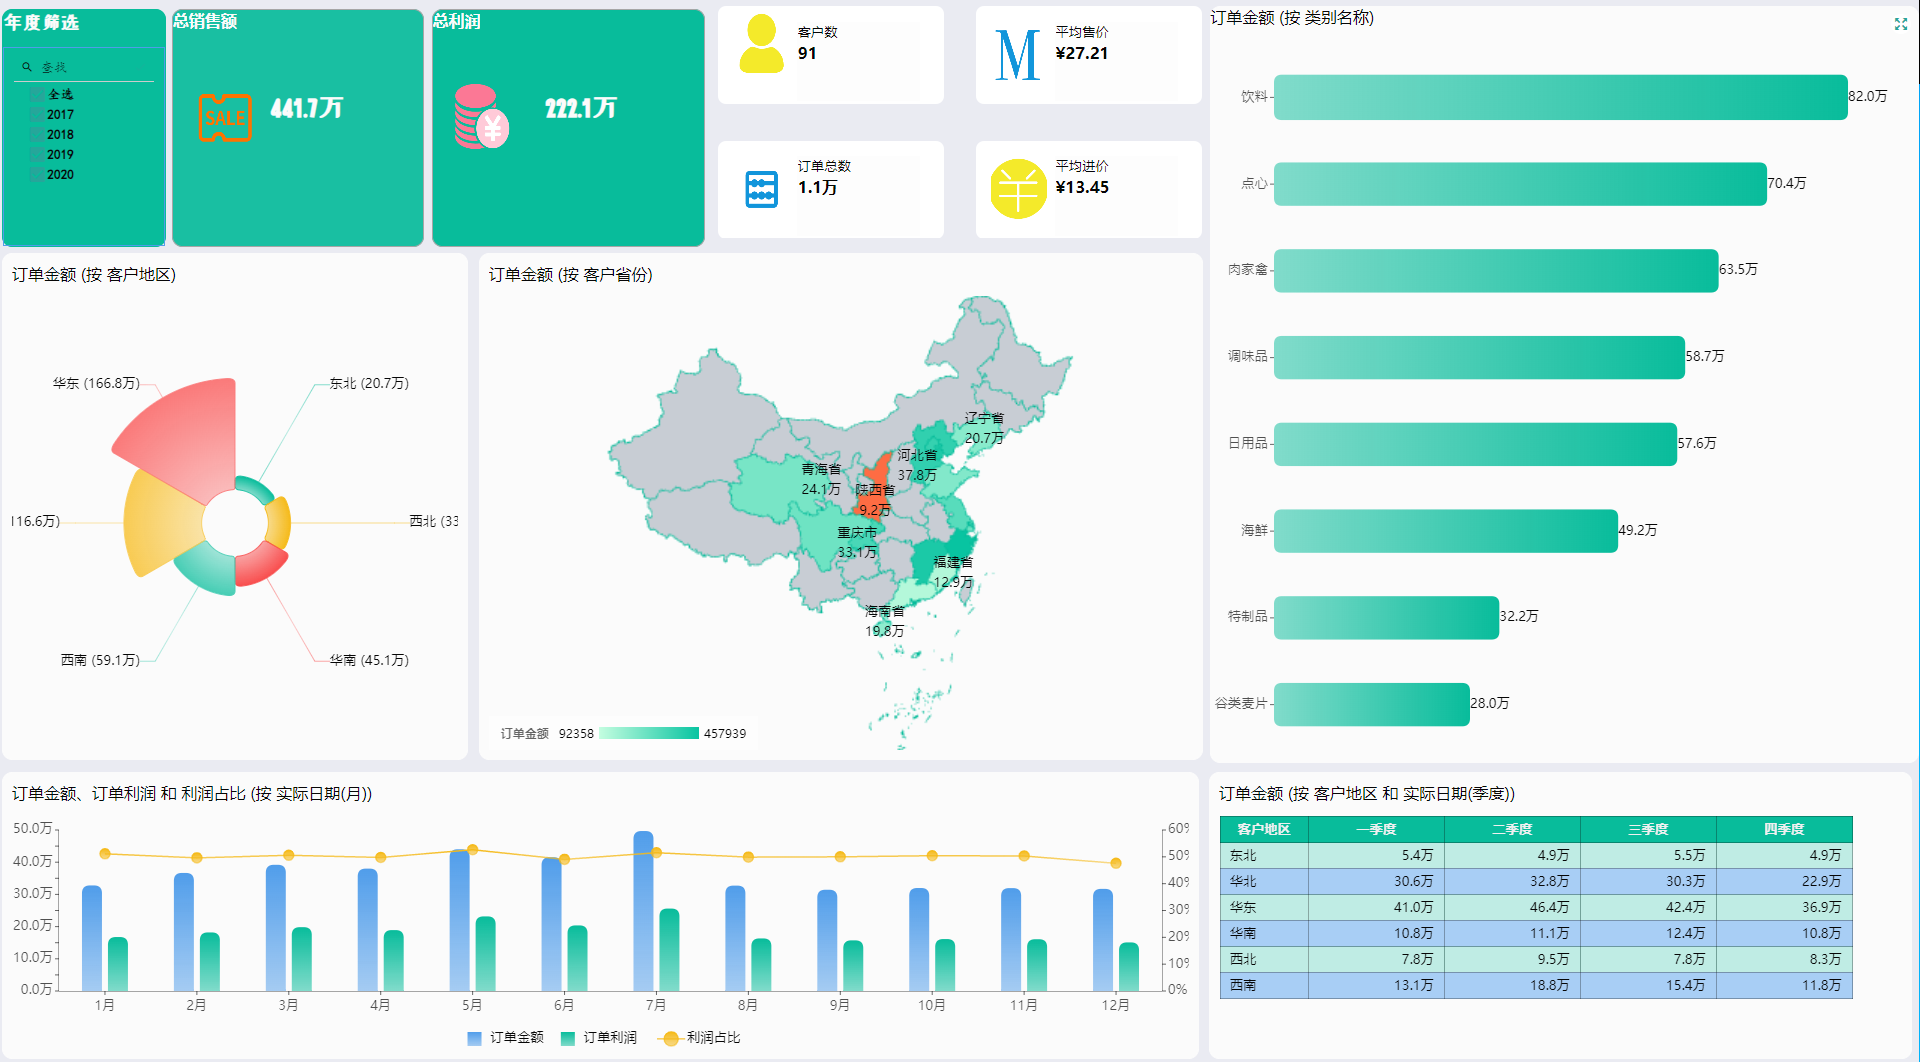Click the 5月 profit ratio line point
The image size is (1920, 1062).
click(x=472, y=849)
